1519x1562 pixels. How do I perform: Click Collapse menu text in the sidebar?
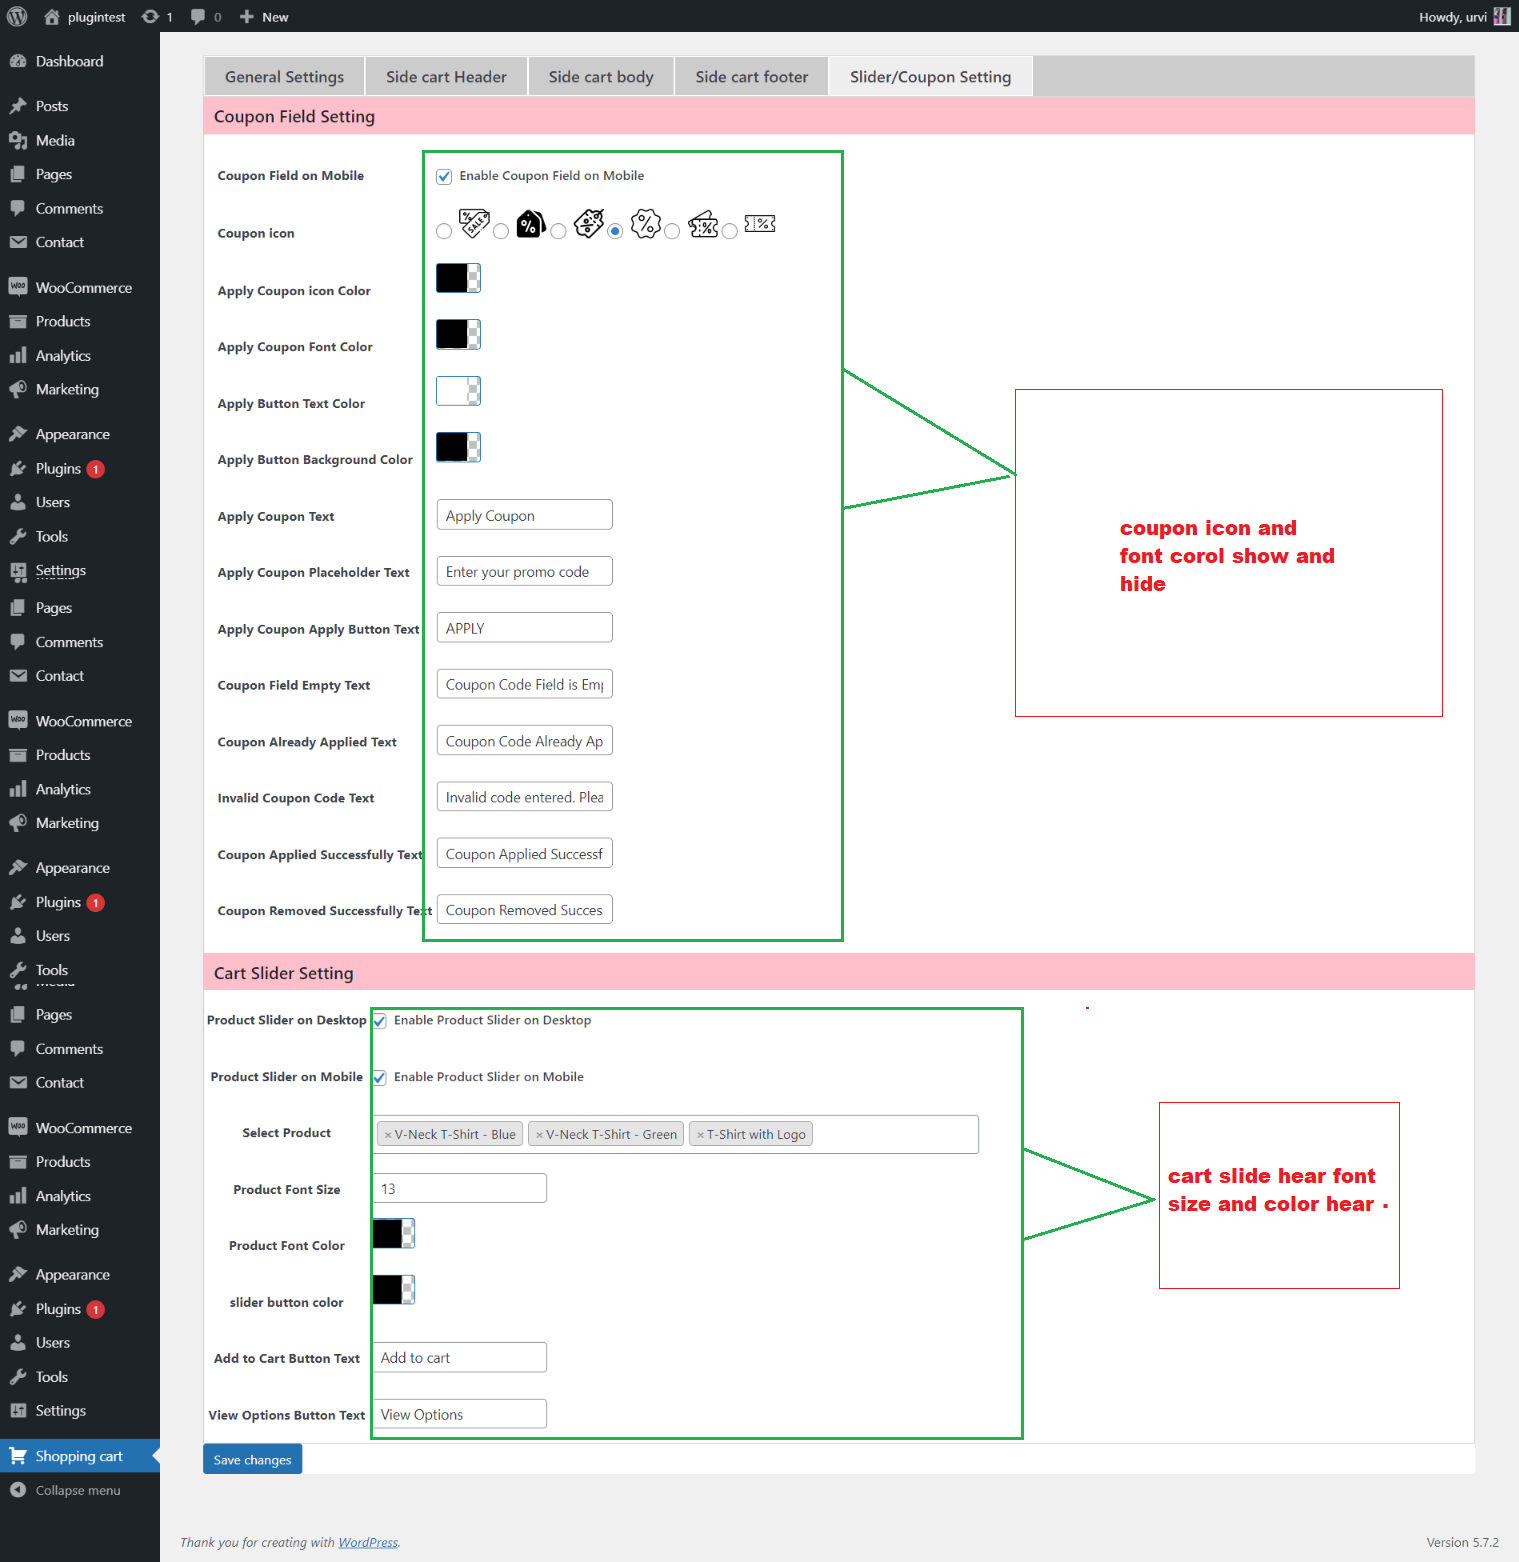tap(78, 1490)
